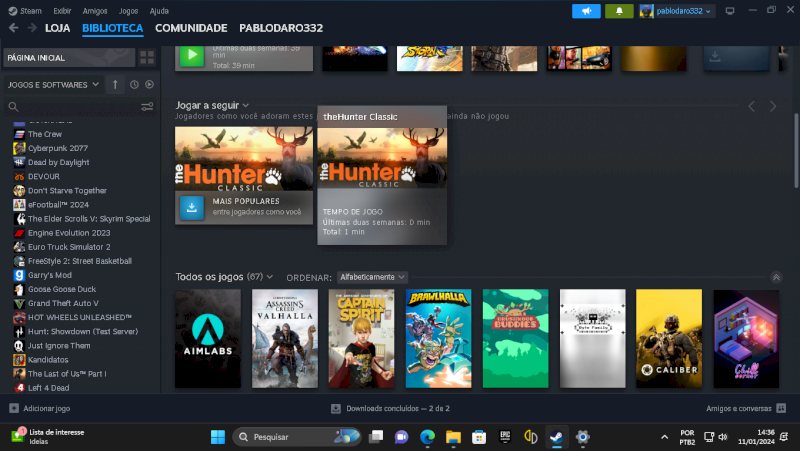Screen dimensions: 800x451
Task: Open Epic Games launcher from taskbar
Action: click(505, 437)
